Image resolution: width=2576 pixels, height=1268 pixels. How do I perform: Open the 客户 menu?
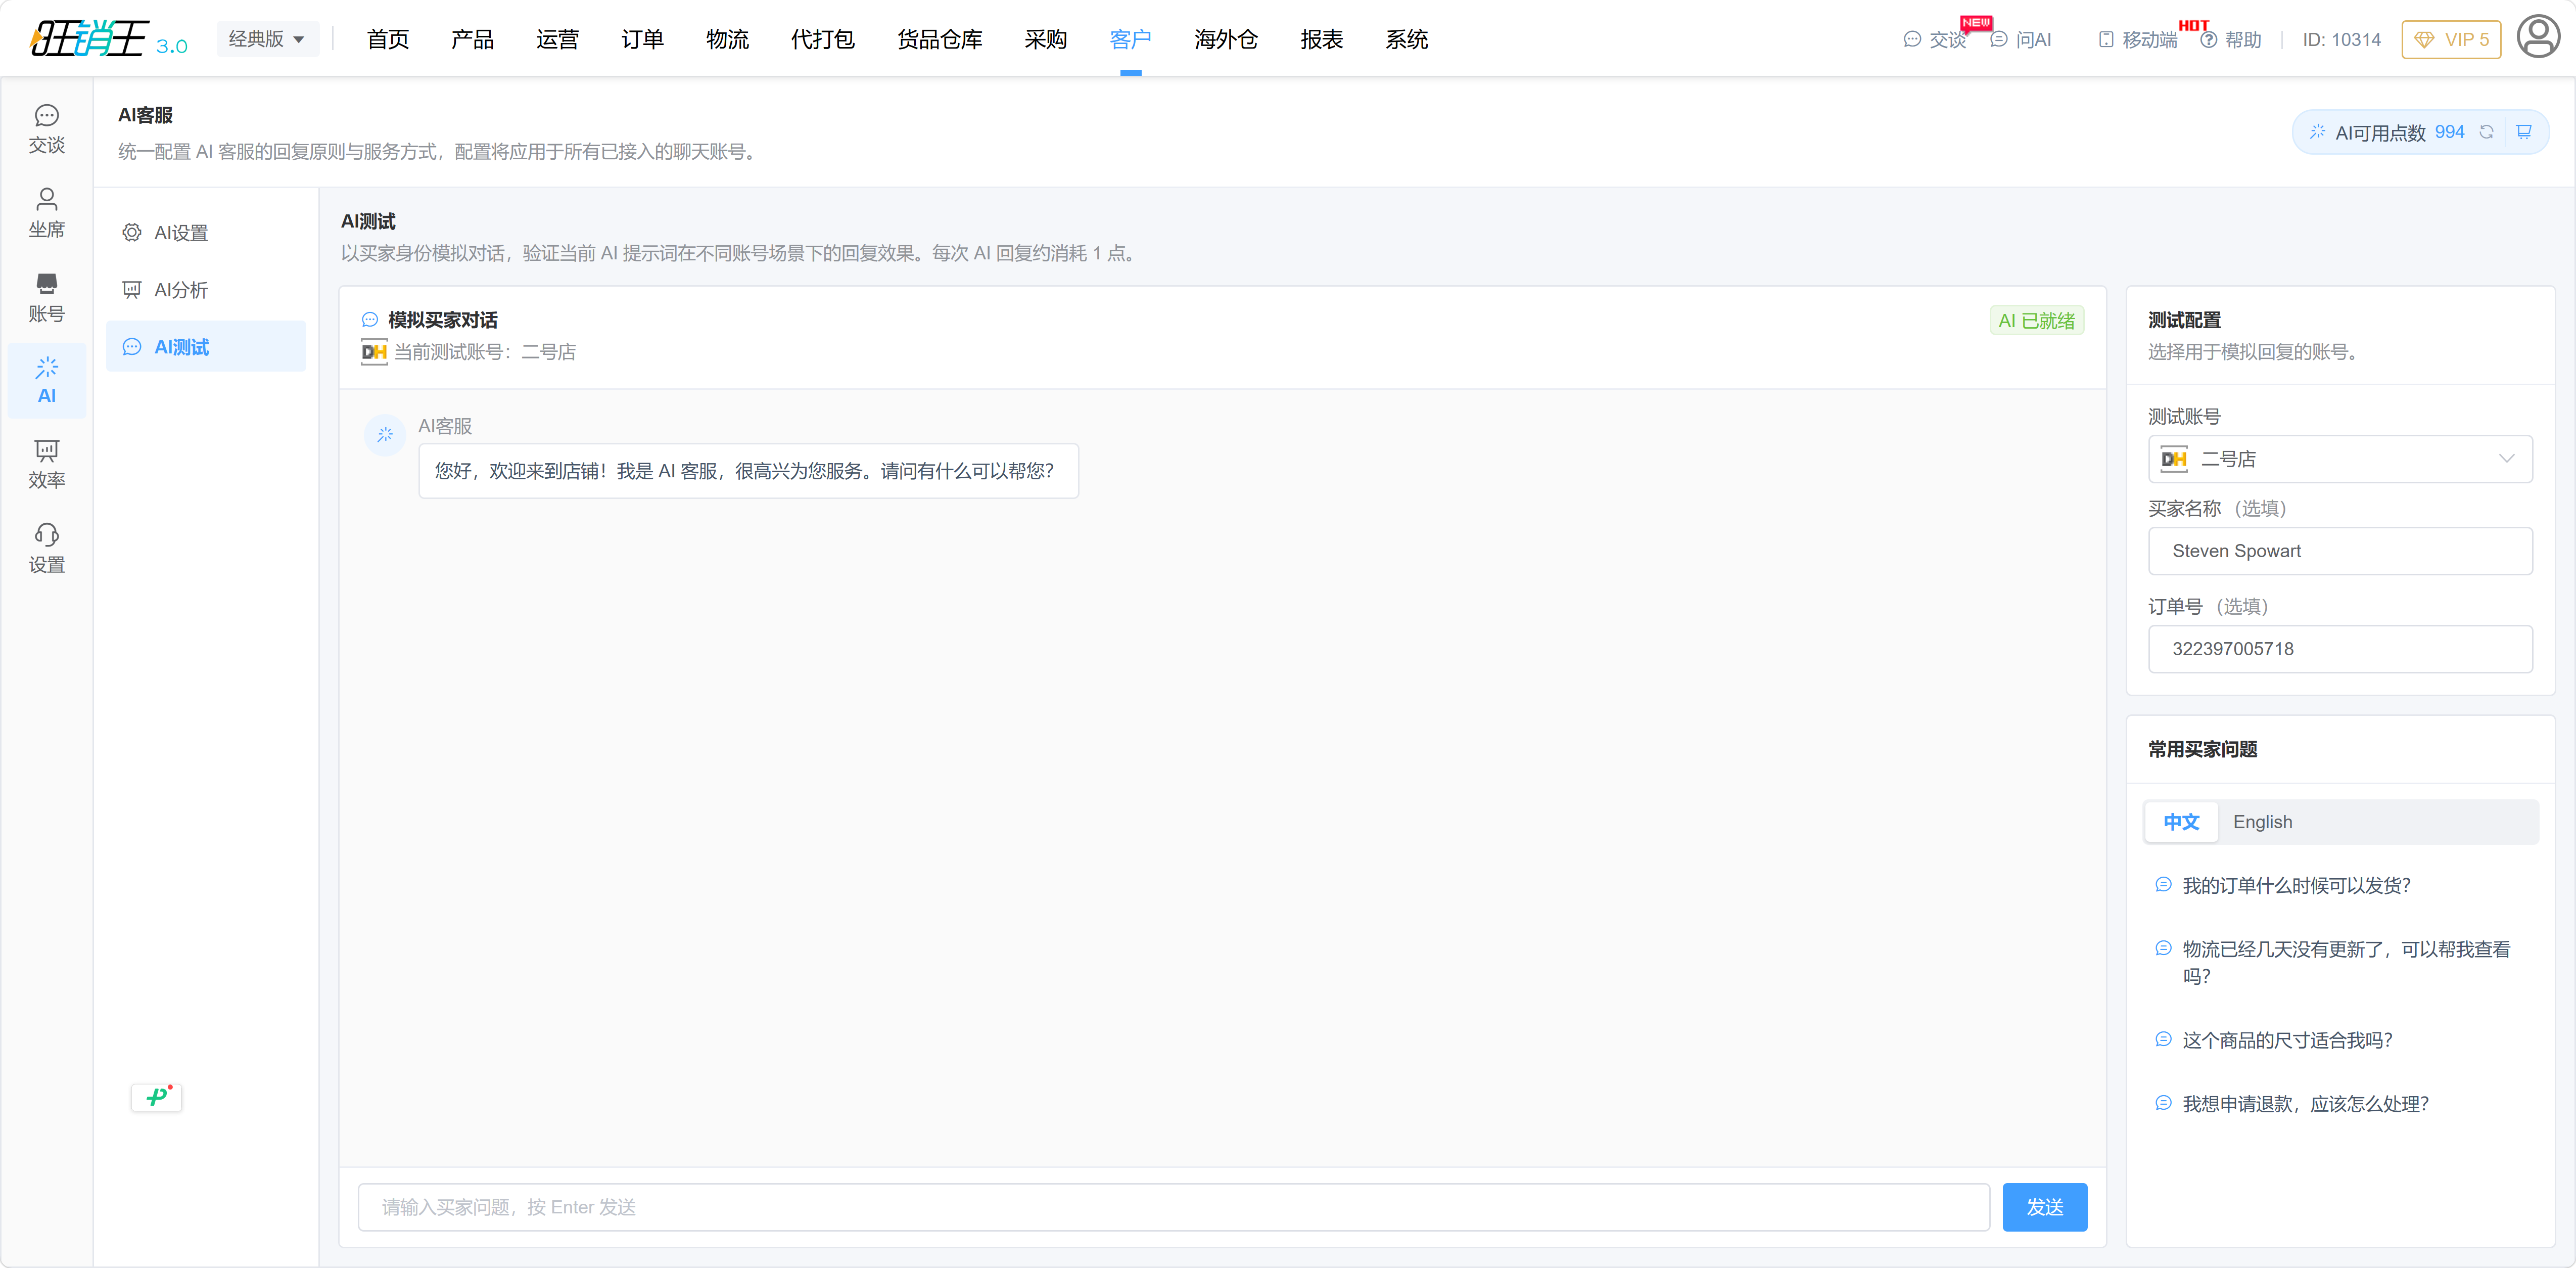[x=1130, y=39]
